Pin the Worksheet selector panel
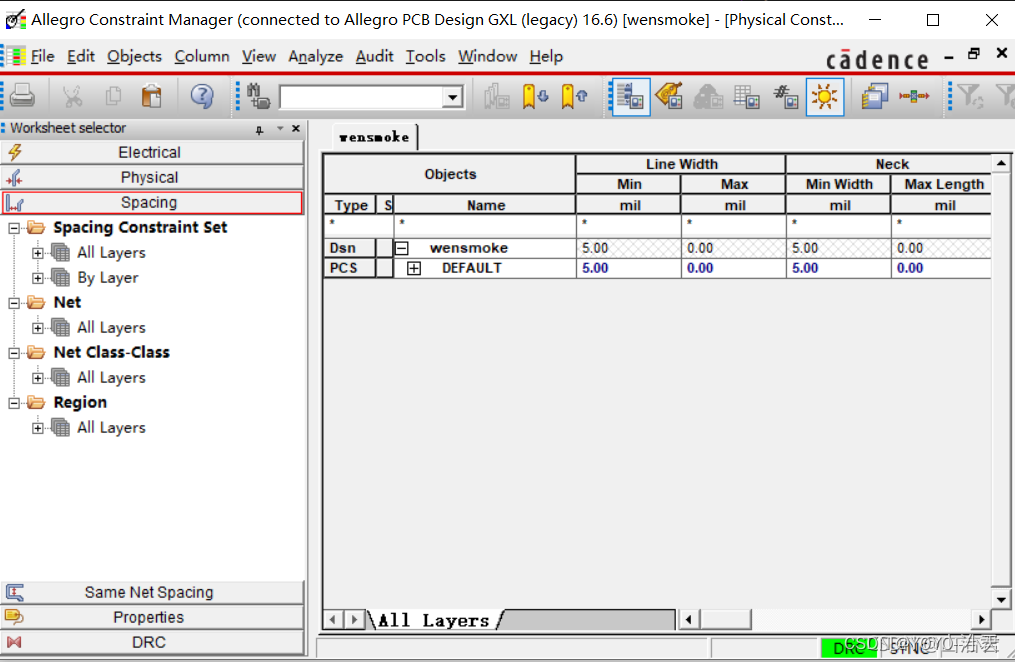This screenshot has height=662, width=1015. click(x=260, y=129)
